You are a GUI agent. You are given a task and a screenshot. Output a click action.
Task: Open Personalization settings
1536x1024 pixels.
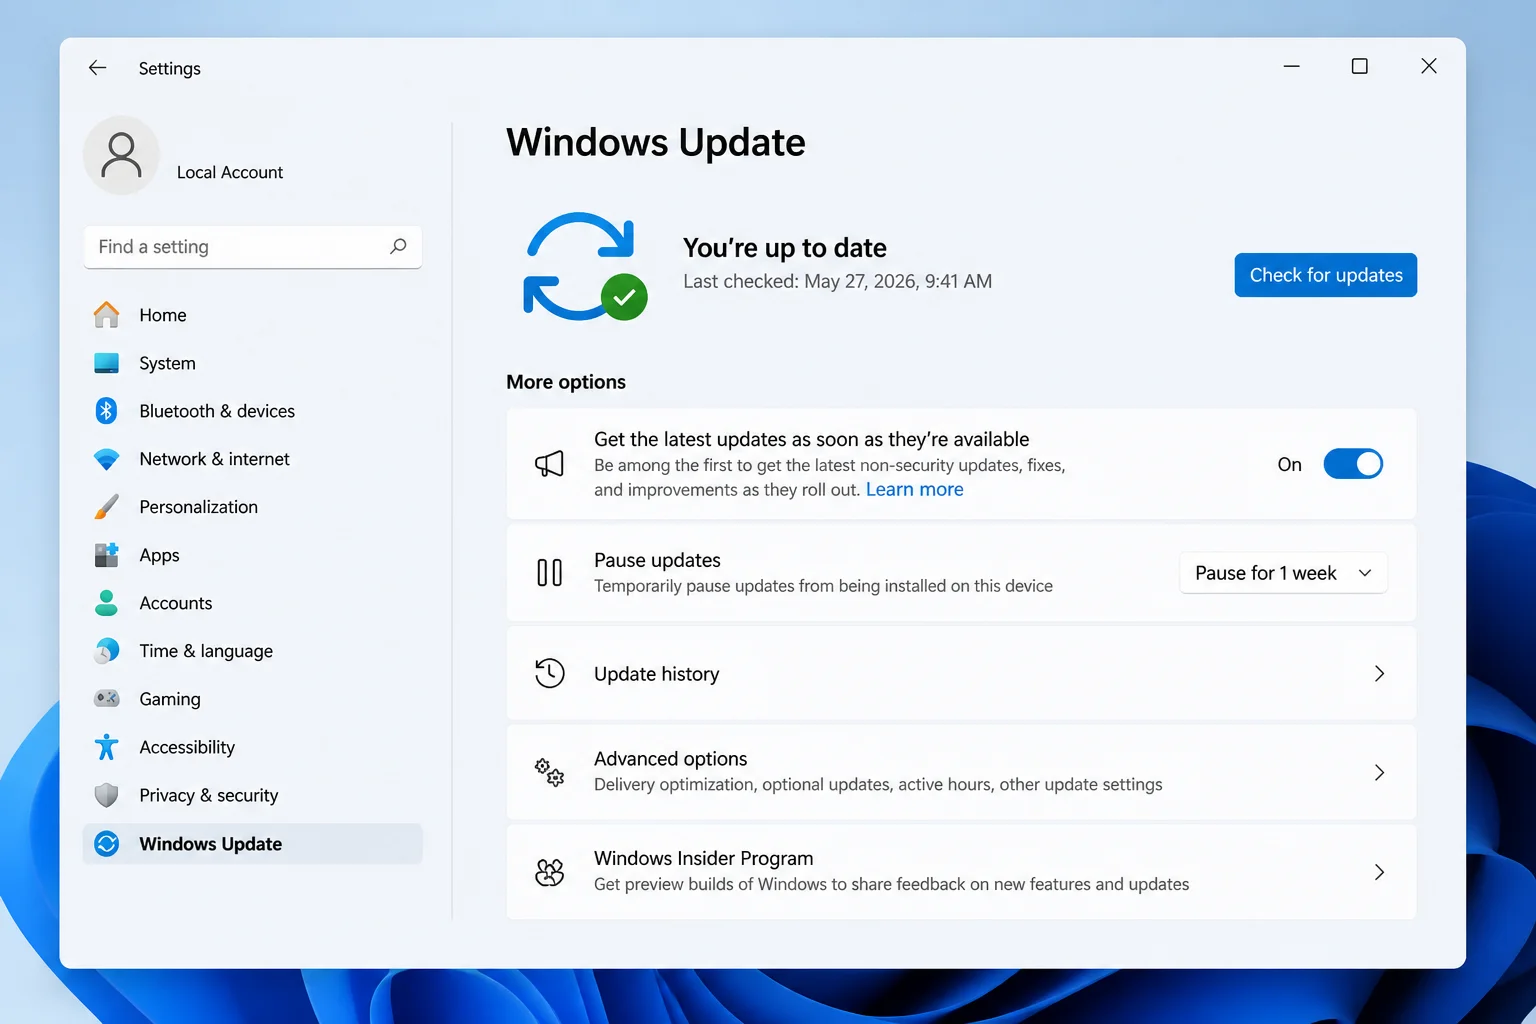(x=253, y=507)
